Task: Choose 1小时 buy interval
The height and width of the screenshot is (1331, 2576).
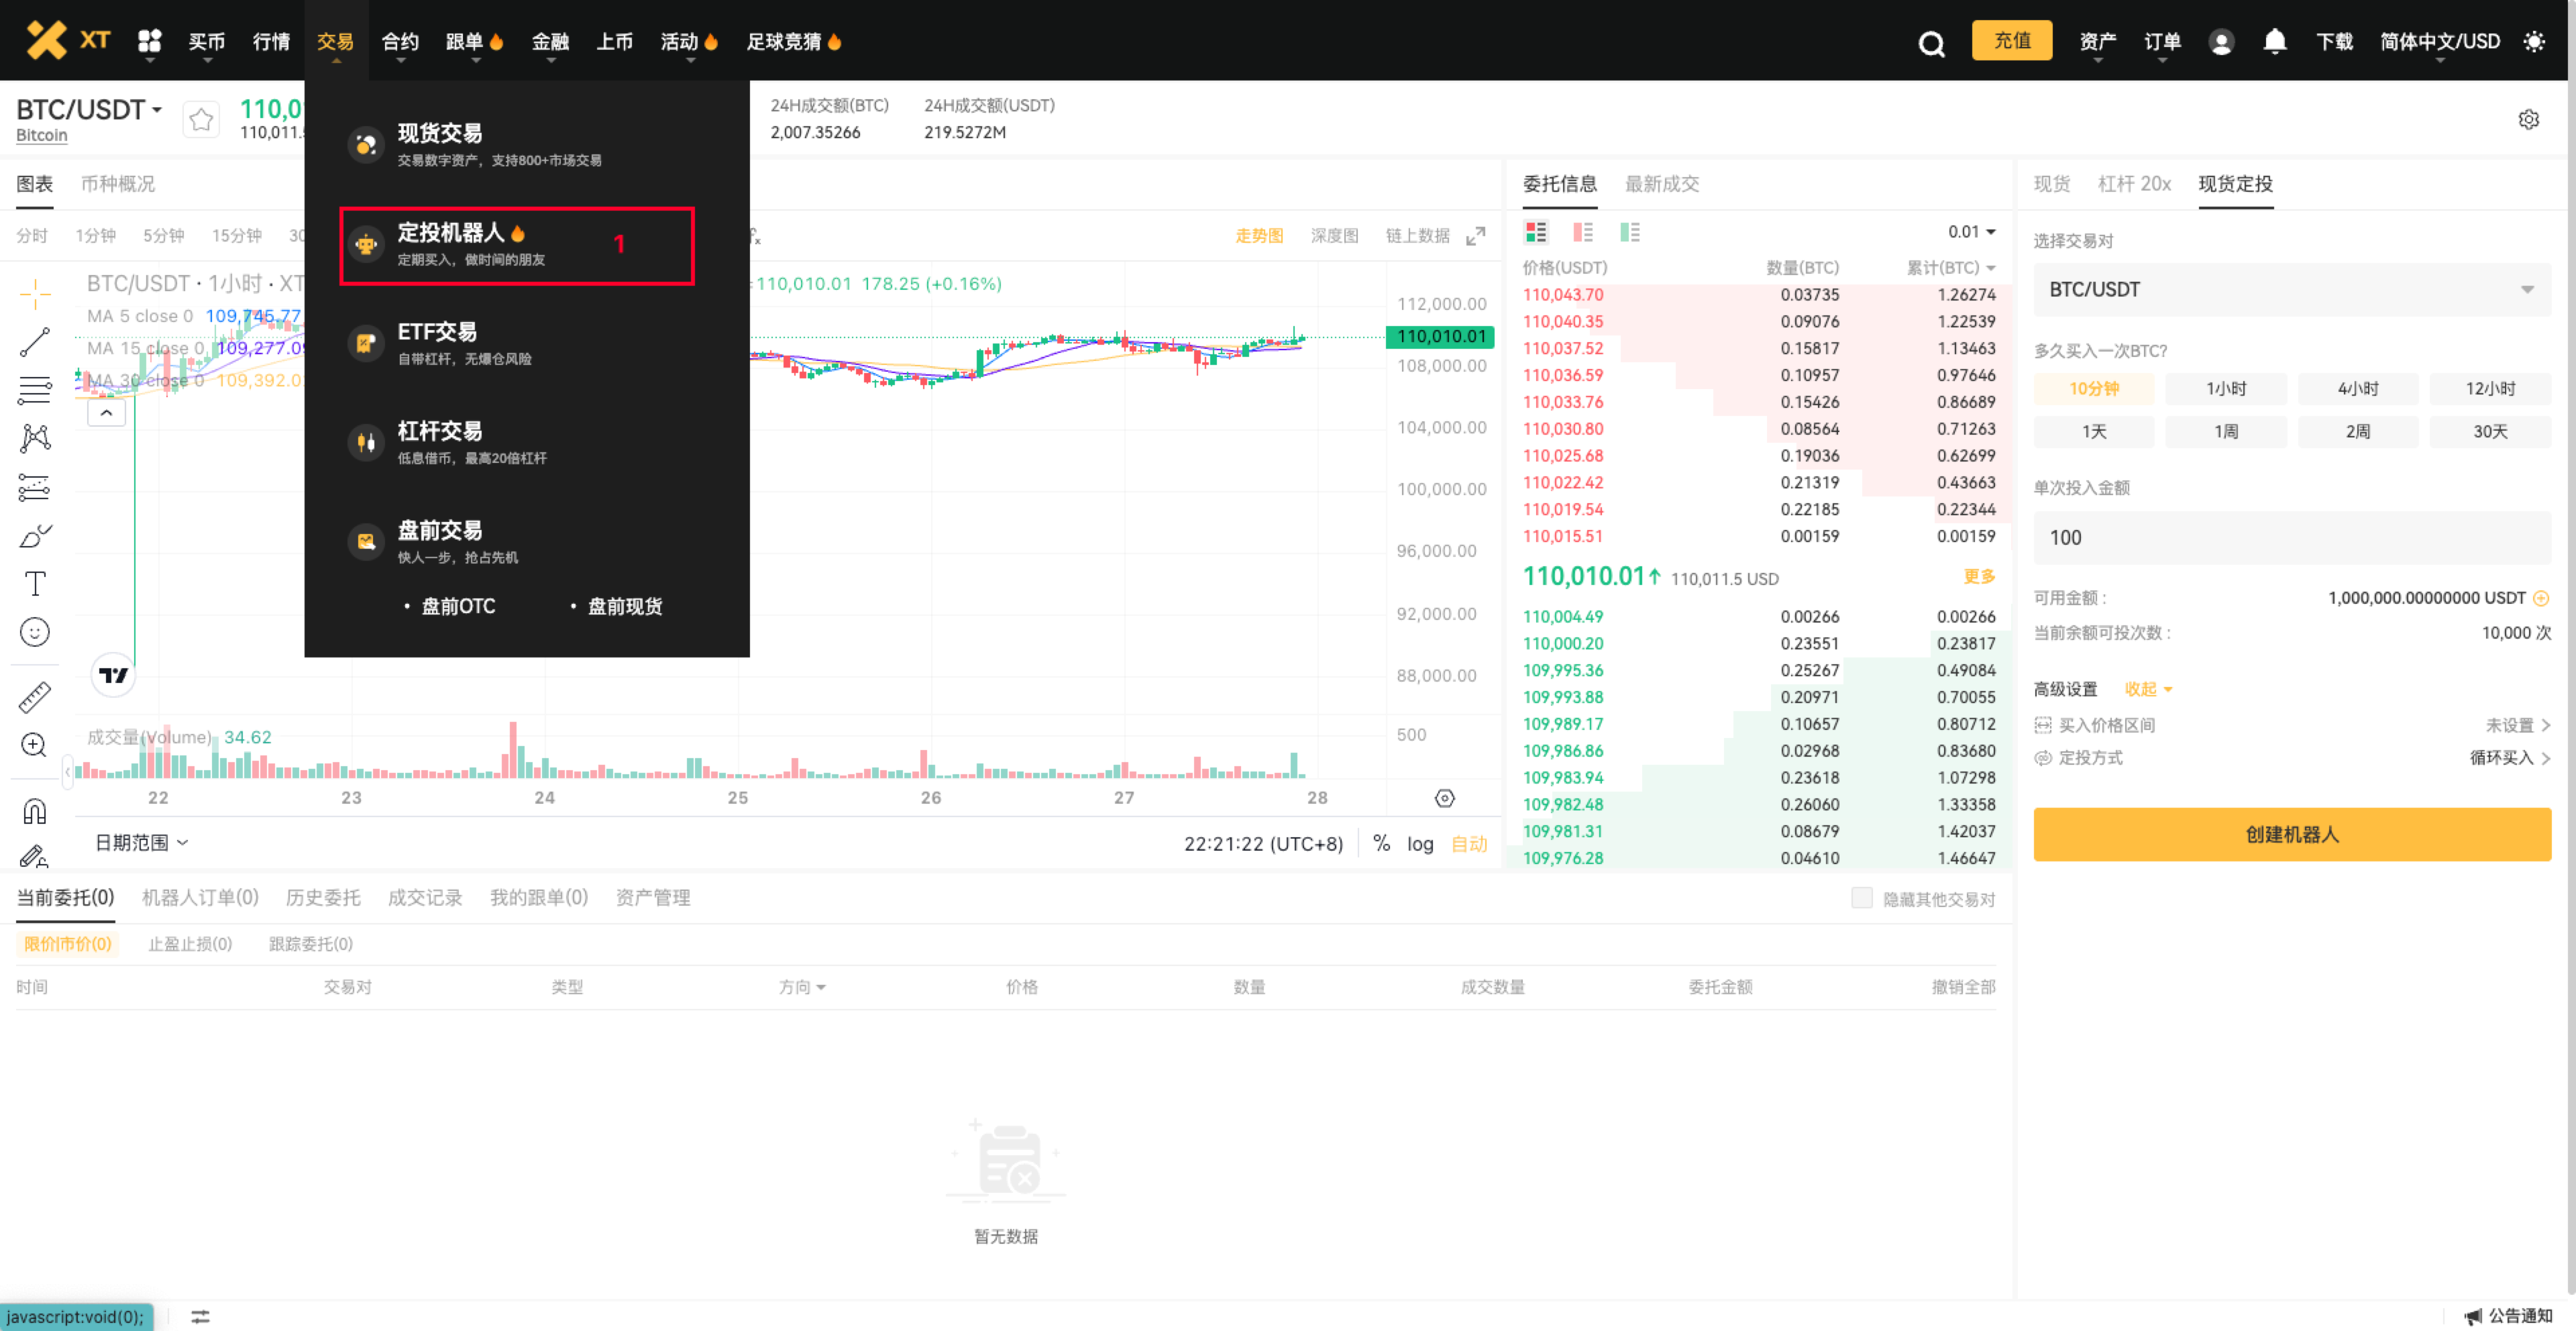Action: pos(2226,389)
